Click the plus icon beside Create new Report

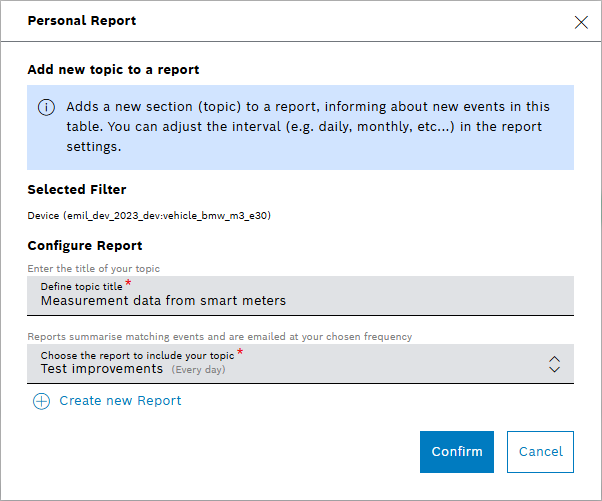click(x=41, y=401)
